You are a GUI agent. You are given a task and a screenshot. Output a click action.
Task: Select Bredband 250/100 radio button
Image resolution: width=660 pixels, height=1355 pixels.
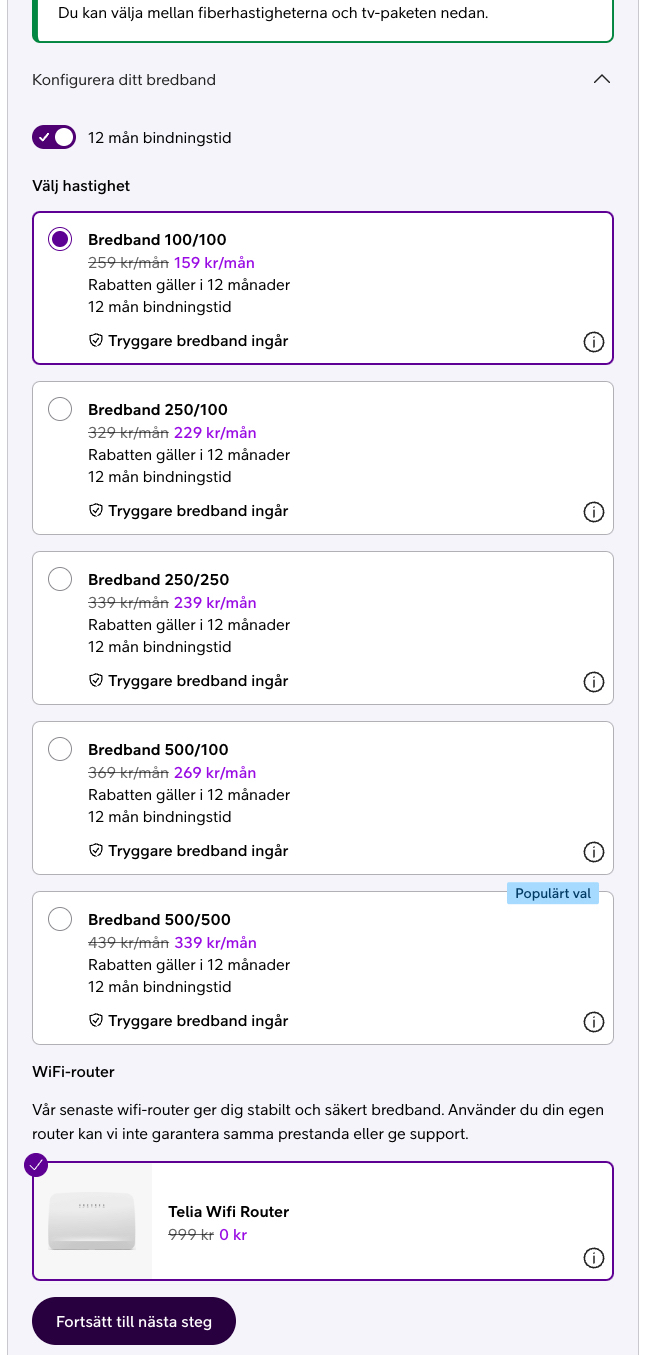(x=60, y=409)
